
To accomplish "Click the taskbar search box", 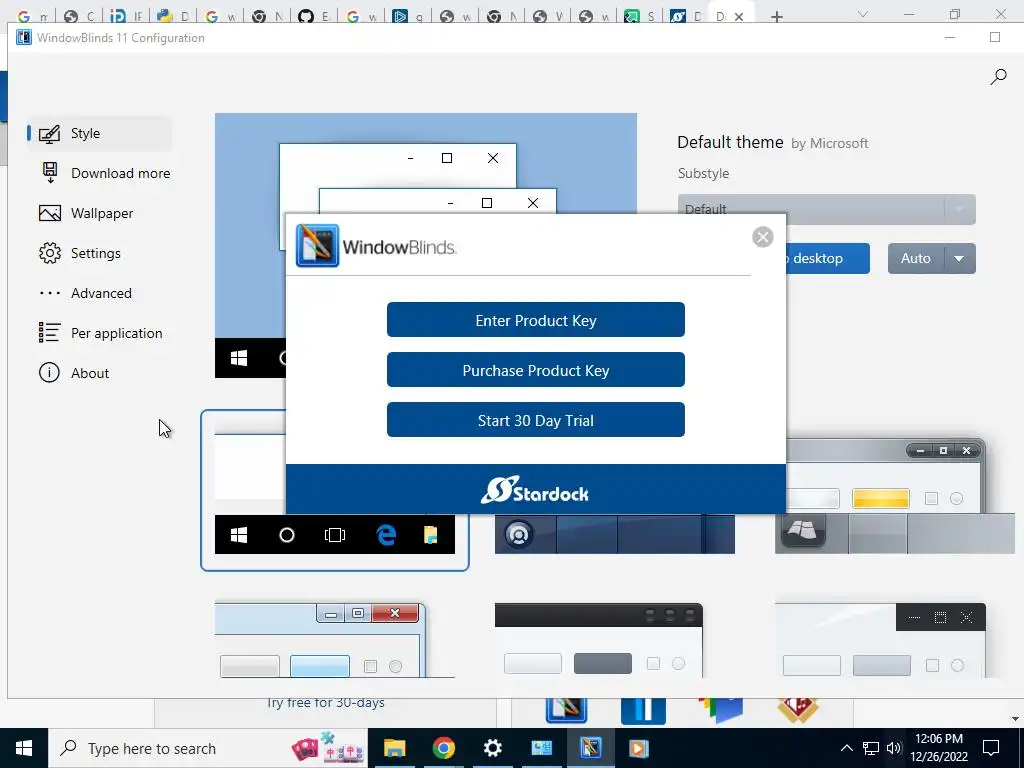I will (208, 748).
